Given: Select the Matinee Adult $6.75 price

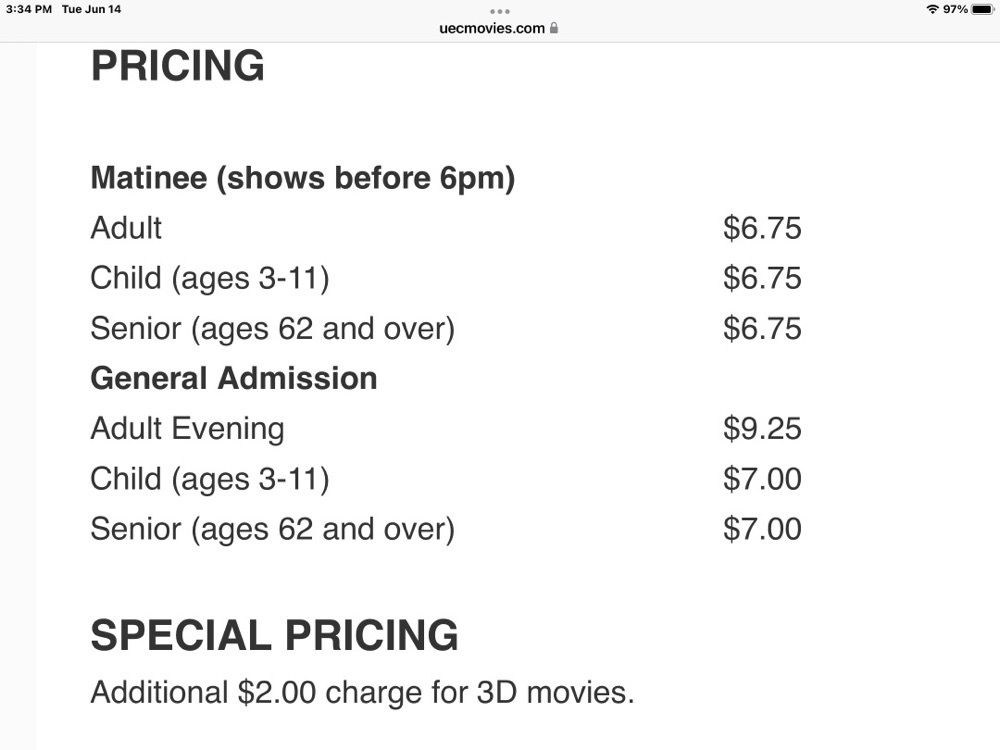Looking at the screenshot, I should [762, 228].
